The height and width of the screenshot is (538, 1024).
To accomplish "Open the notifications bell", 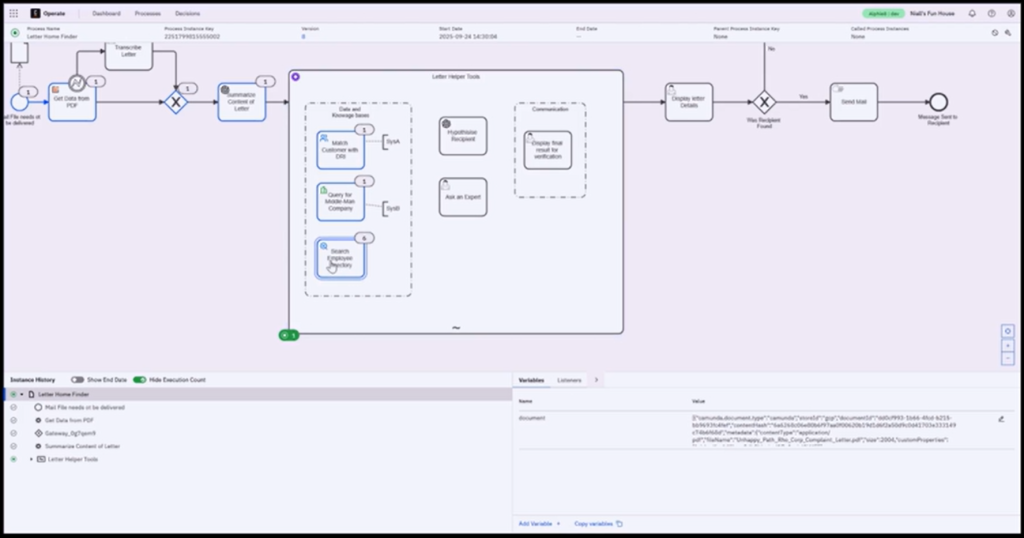I will [972, 13].
